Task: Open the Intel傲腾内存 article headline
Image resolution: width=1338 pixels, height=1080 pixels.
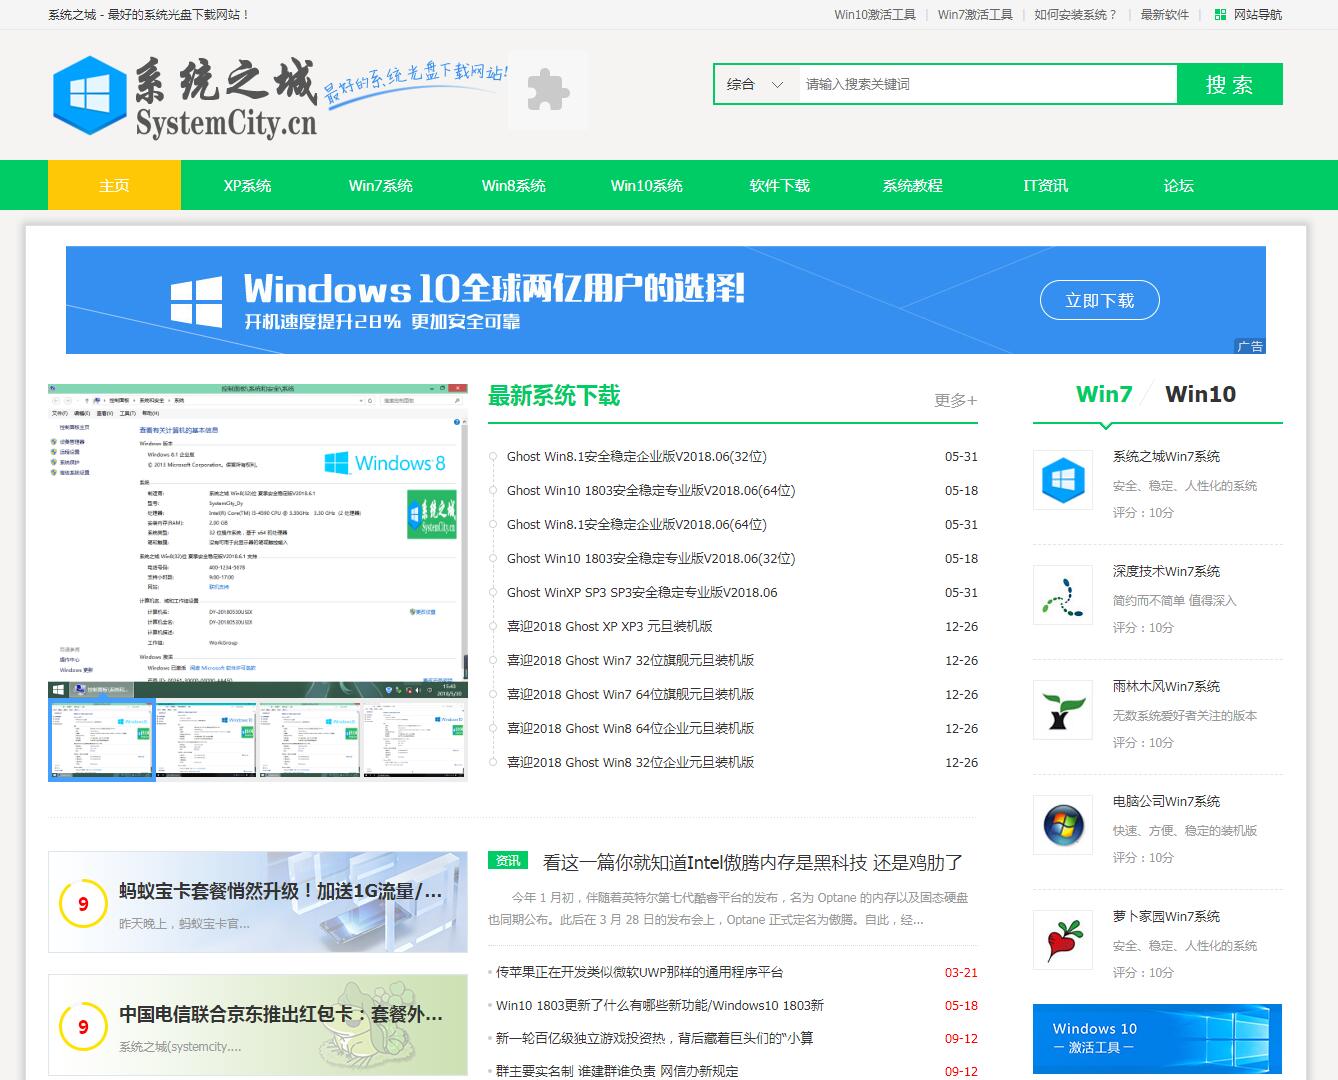Action: coord(752,862)
